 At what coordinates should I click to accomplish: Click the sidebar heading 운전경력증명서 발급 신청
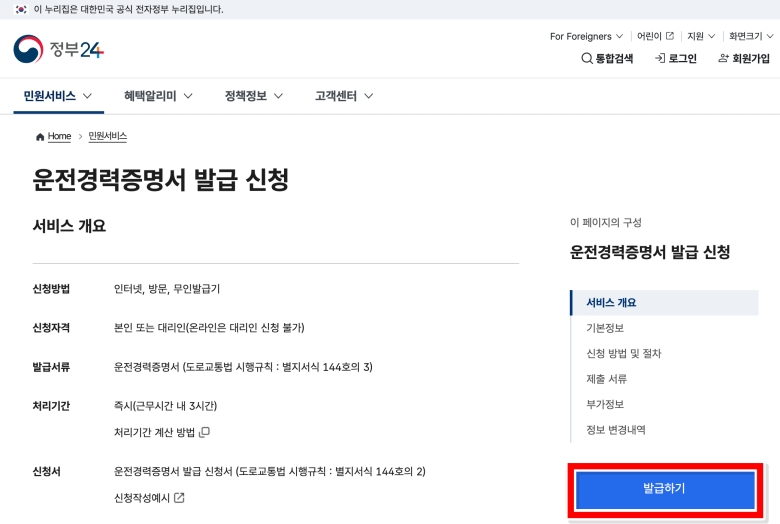click(x=650, y=252)
